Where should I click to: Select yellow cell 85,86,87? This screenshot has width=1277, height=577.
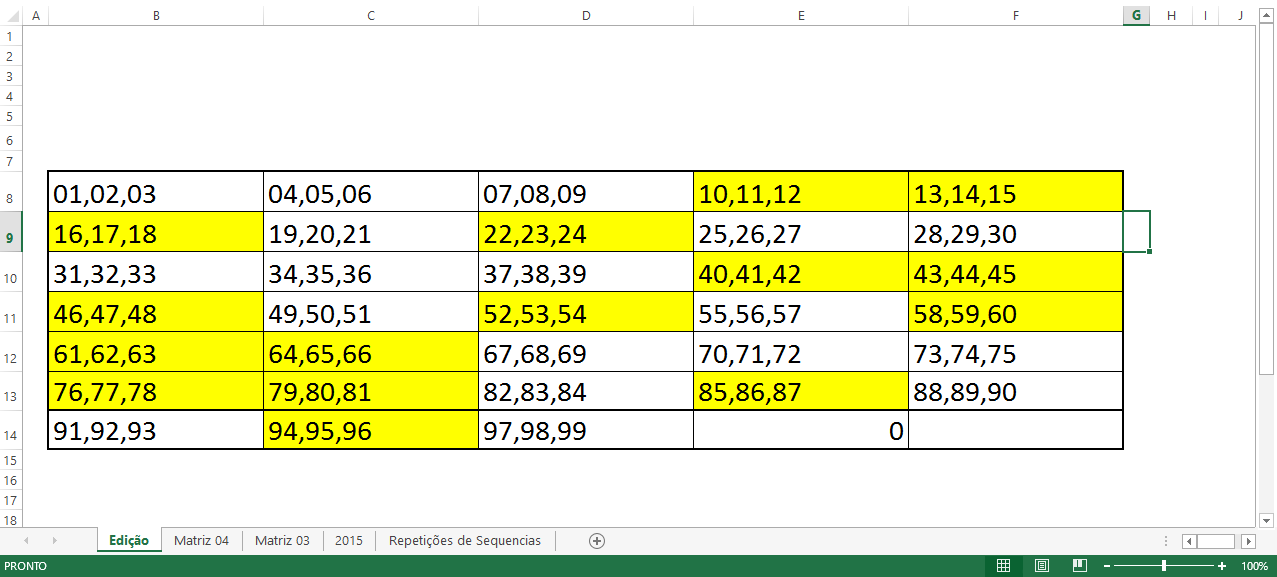(x=801, y=391)
